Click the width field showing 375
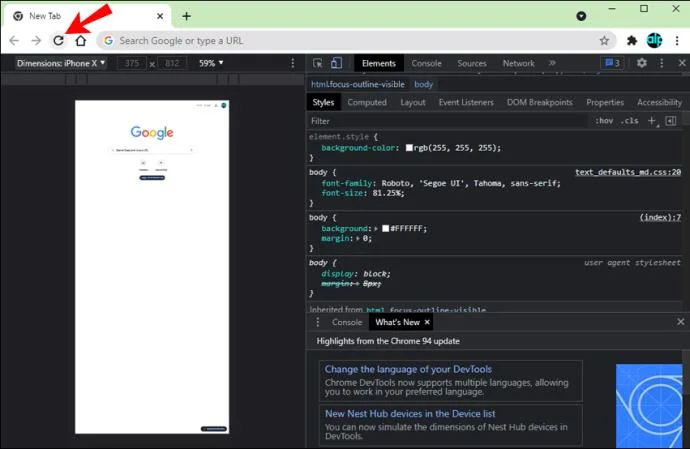The width and height of the screenshot is (690, 449). click(x=132, y=63)
